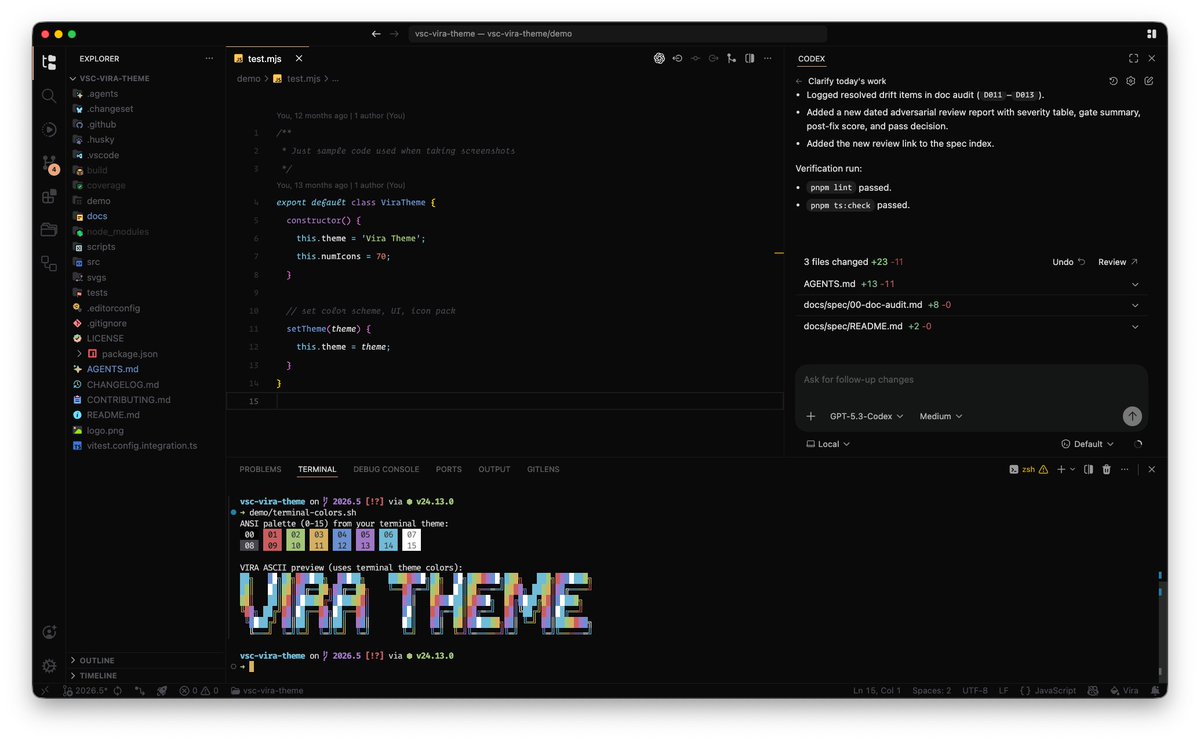Viewport: 1200px width, 741px height.
Task: Switch to the DEBUG CONSOLE tab
Action: click(x=386, y=469)
